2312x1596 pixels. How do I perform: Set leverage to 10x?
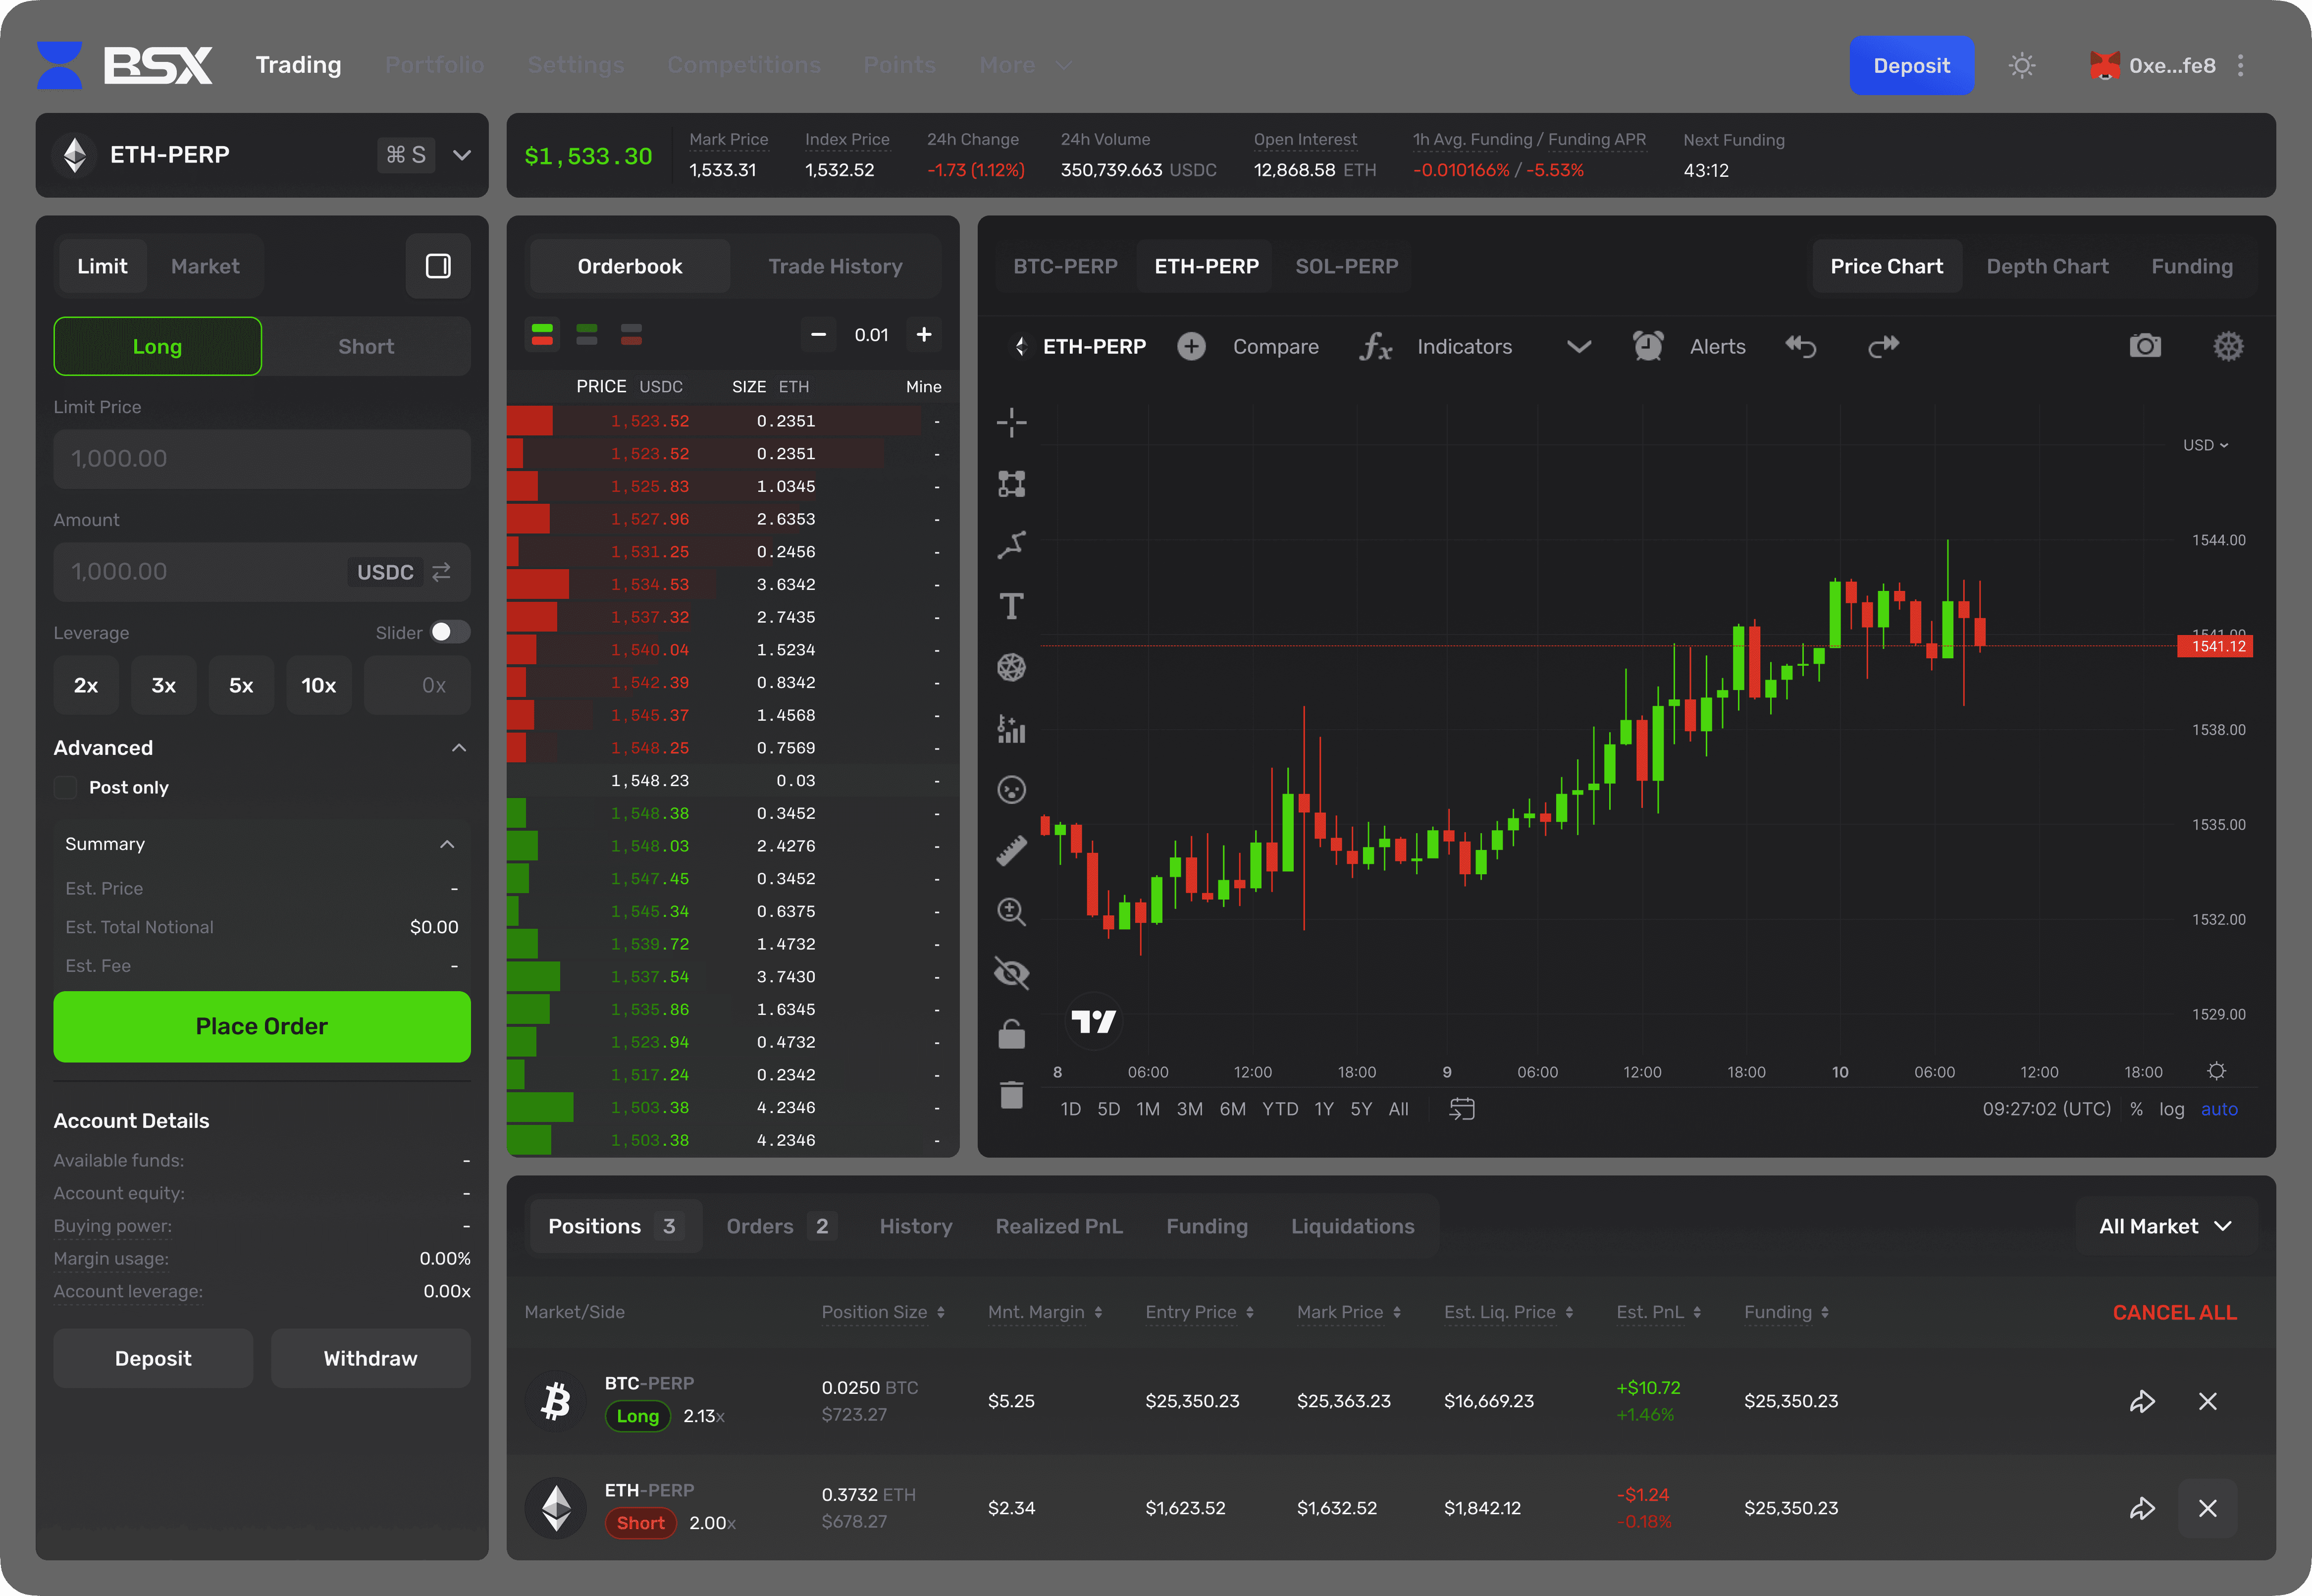[319, 686]
